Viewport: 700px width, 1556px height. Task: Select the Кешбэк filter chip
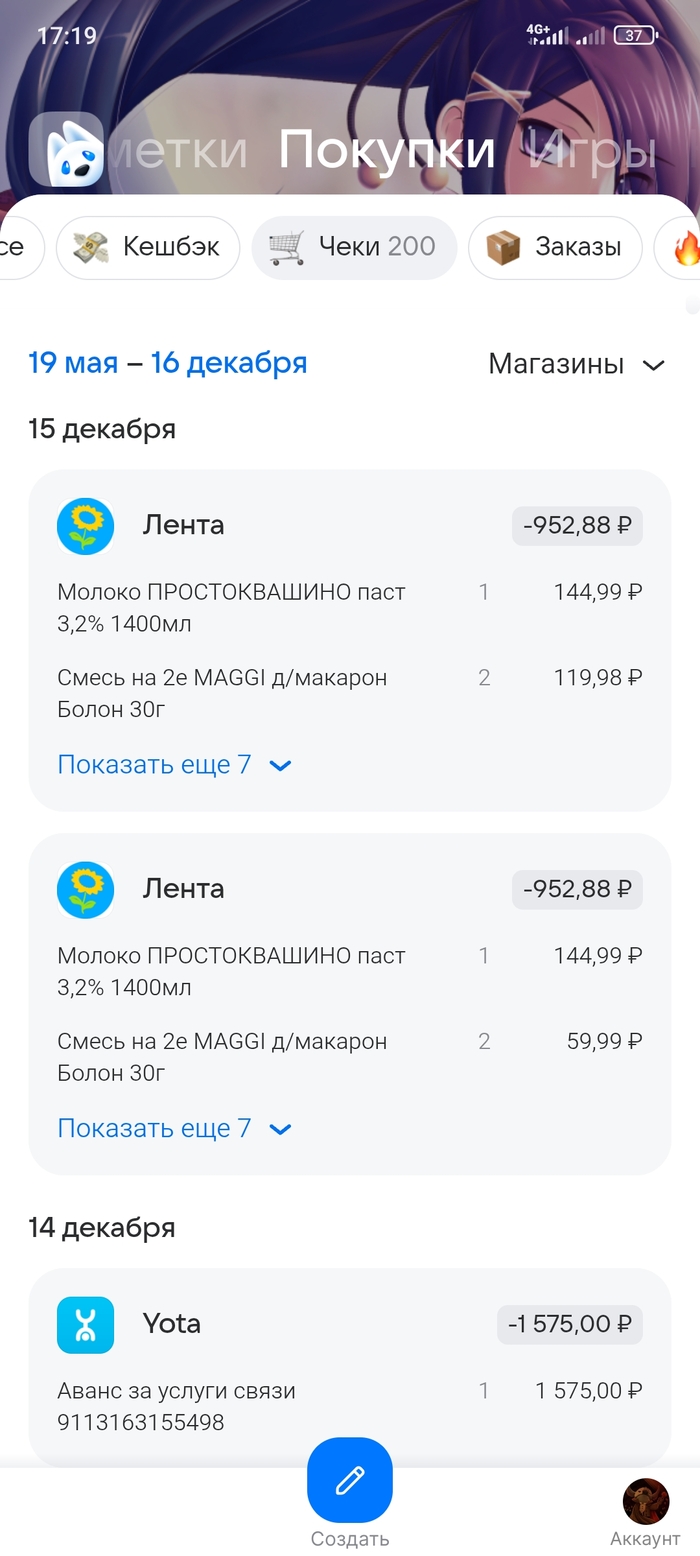pos(148,248)
